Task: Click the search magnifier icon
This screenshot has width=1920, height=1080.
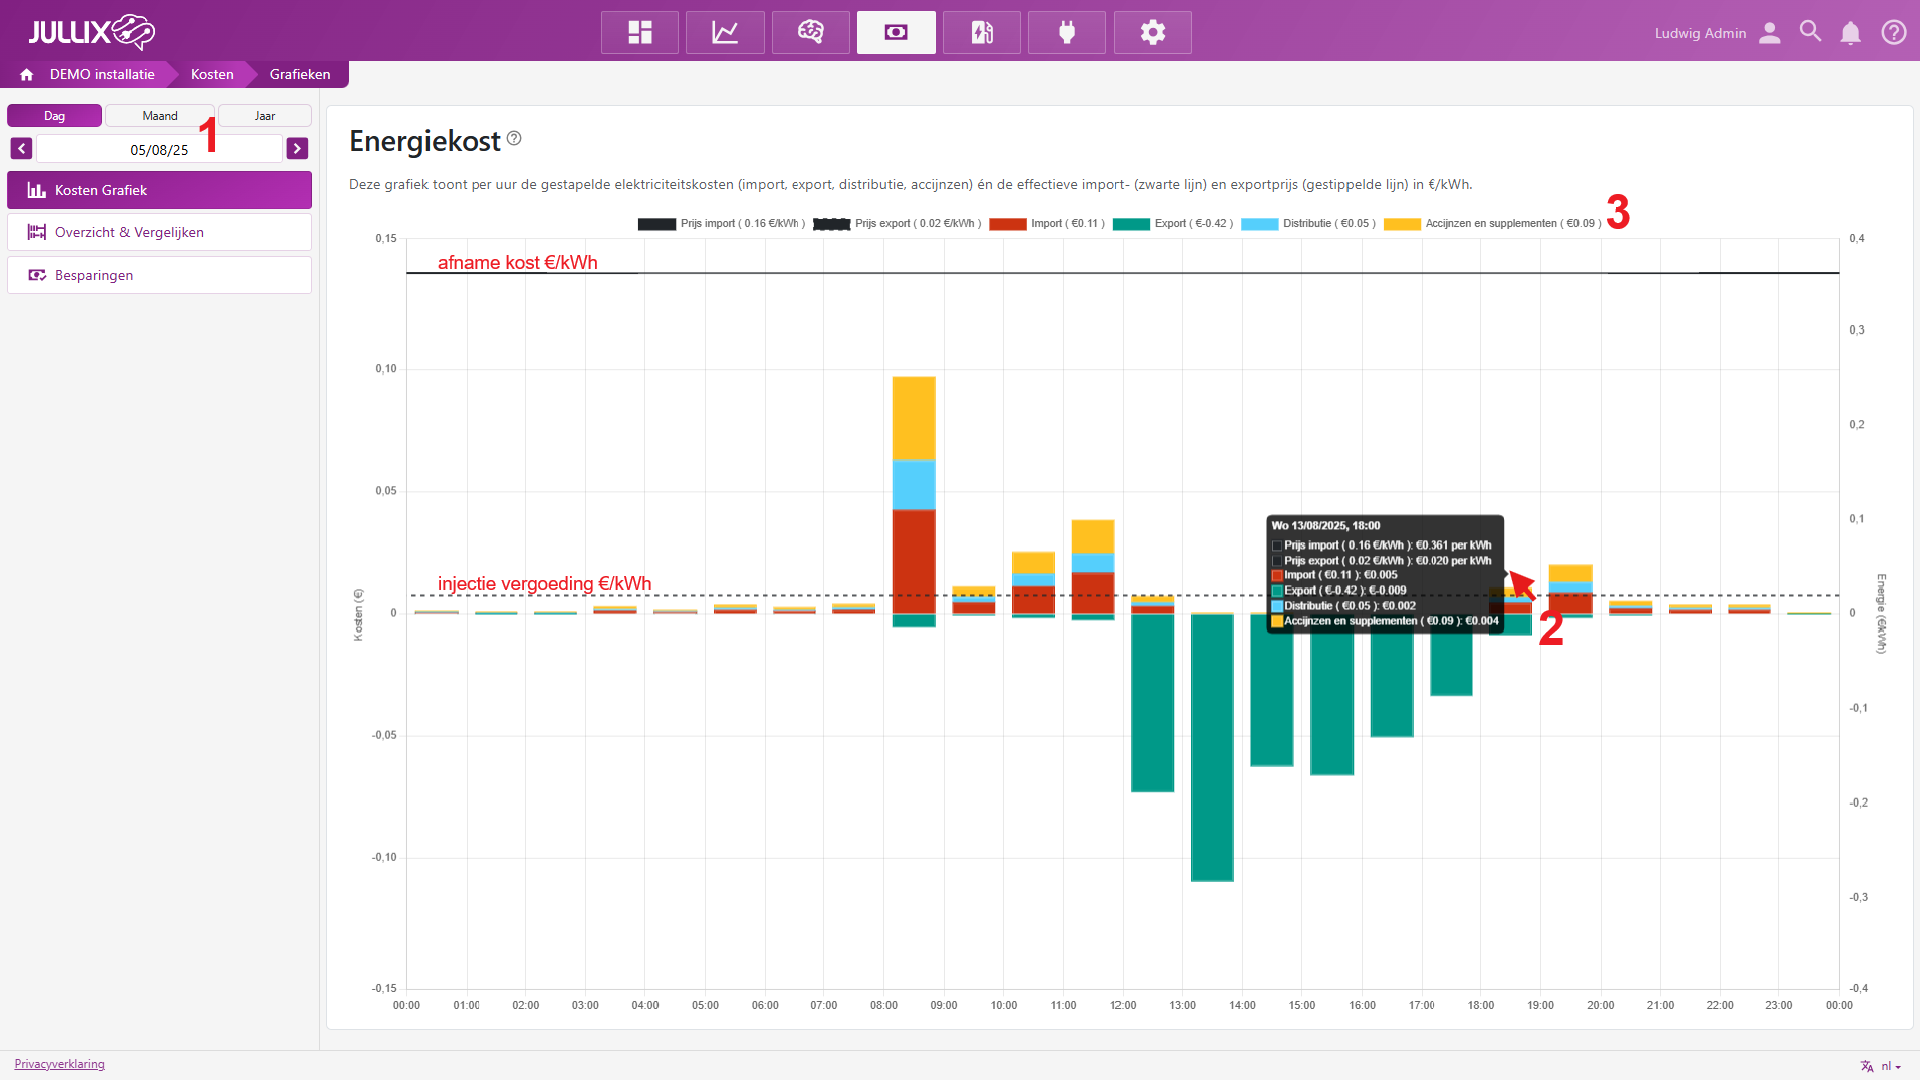Action: (1810, 32)
